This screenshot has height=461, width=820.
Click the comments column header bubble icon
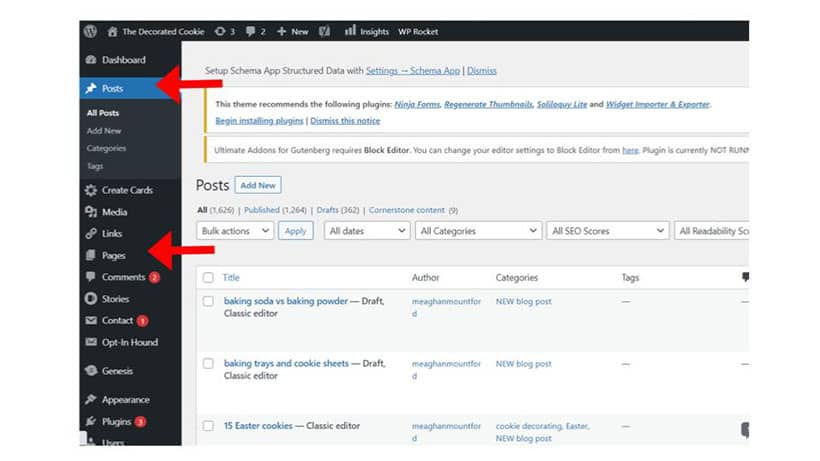coord(745,277)
